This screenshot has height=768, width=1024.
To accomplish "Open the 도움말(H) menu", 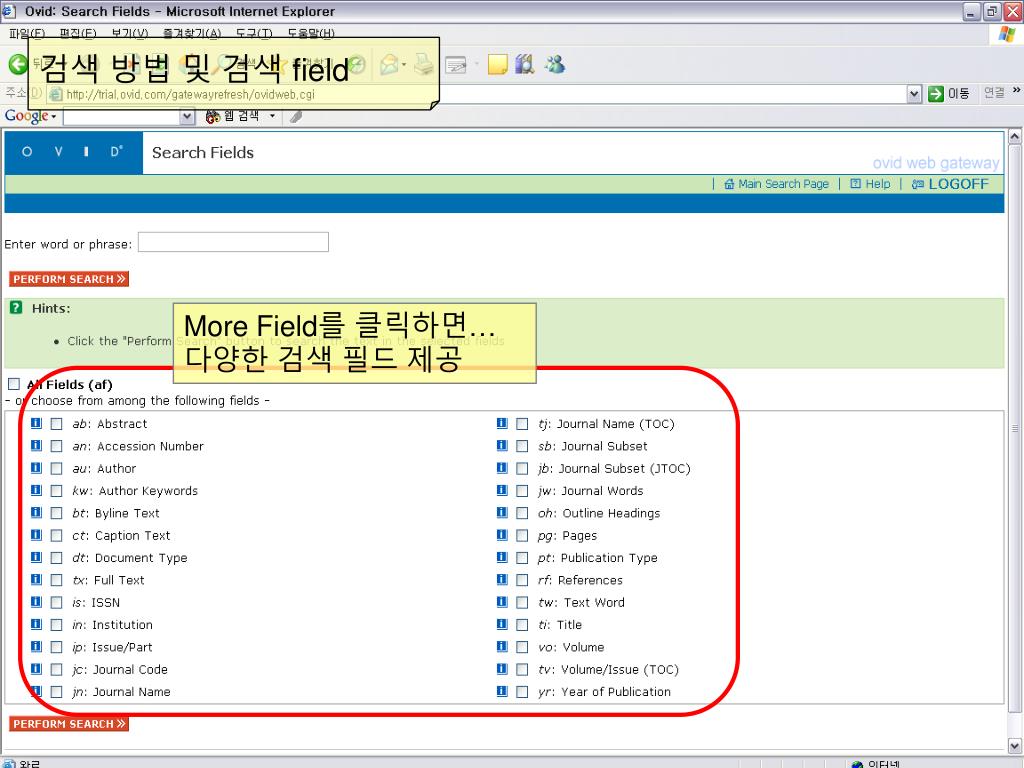I will pyautogui.click(x=311, y=33).
